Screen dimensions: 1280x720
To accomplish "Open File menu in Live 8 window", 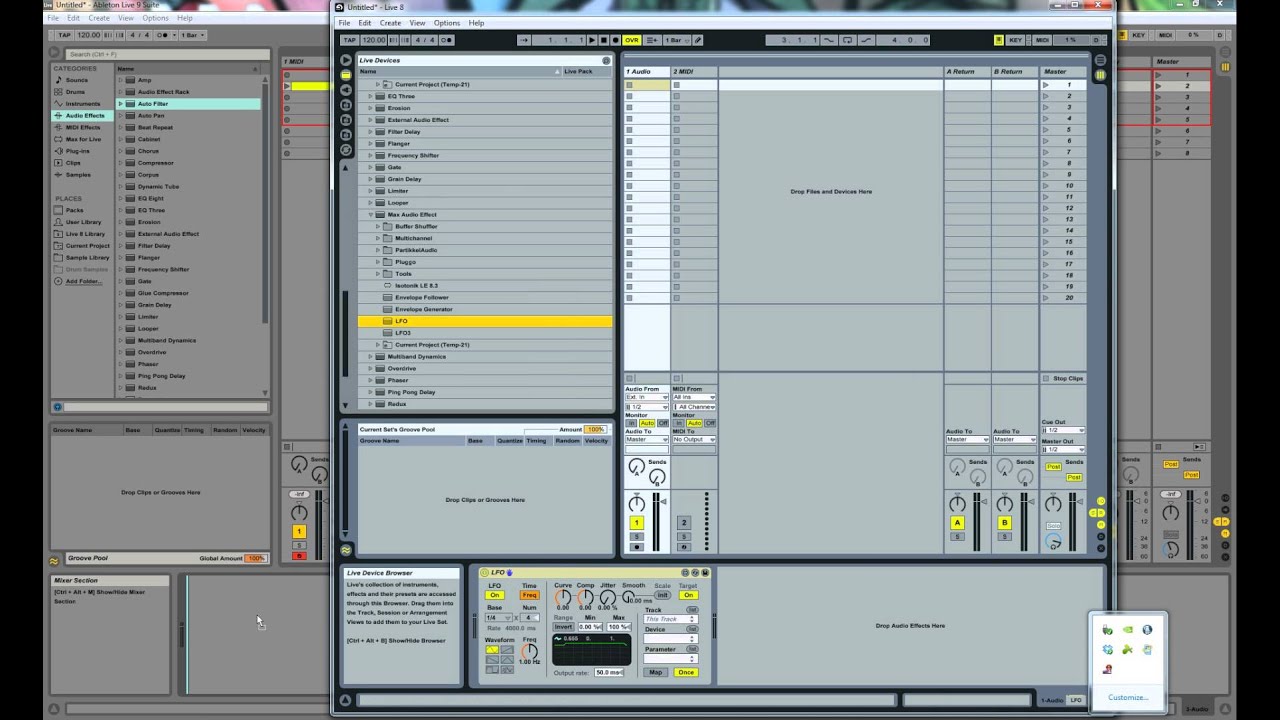I will 344,23.
